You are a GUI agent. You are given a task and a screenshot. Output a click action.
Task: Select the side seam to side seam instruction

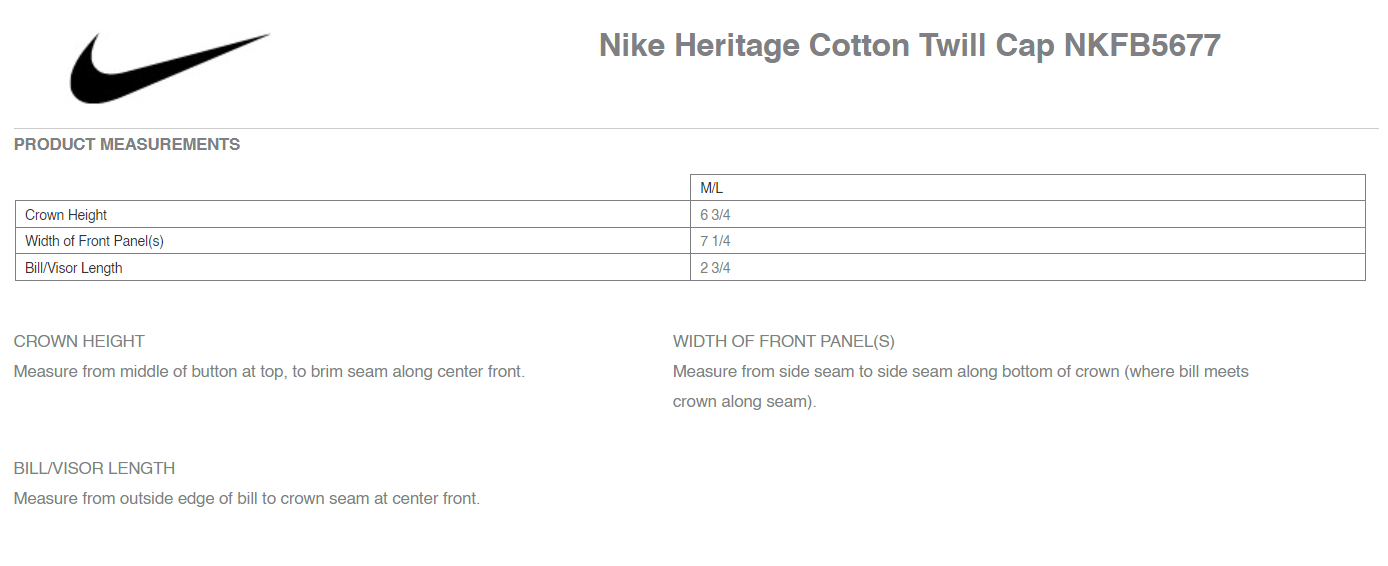(961, 372)
